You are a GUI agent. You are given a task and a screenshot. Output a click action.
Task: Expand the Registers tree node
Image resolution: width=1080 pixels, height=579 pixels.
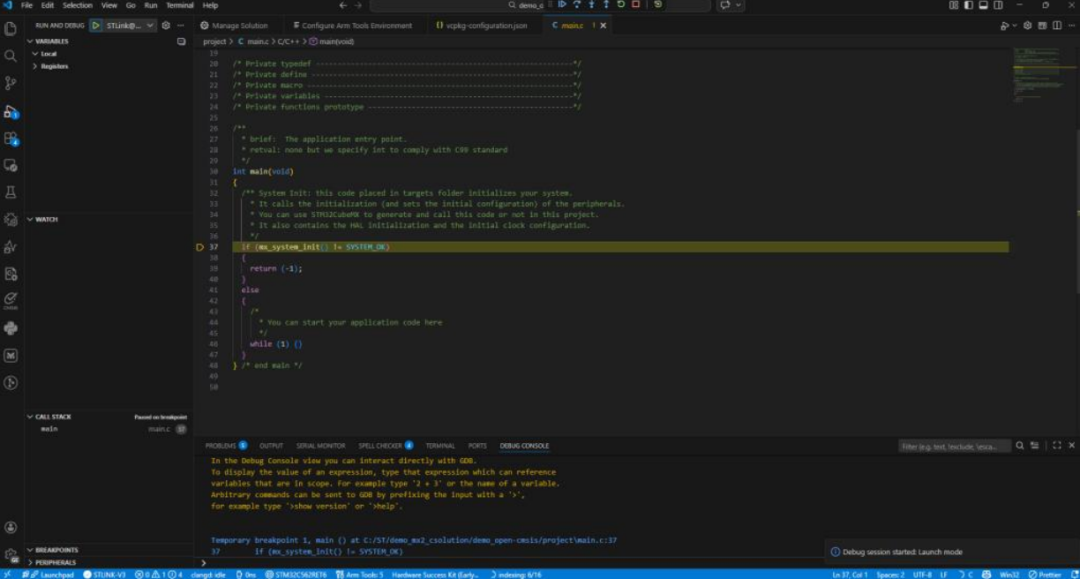[50, 66]
